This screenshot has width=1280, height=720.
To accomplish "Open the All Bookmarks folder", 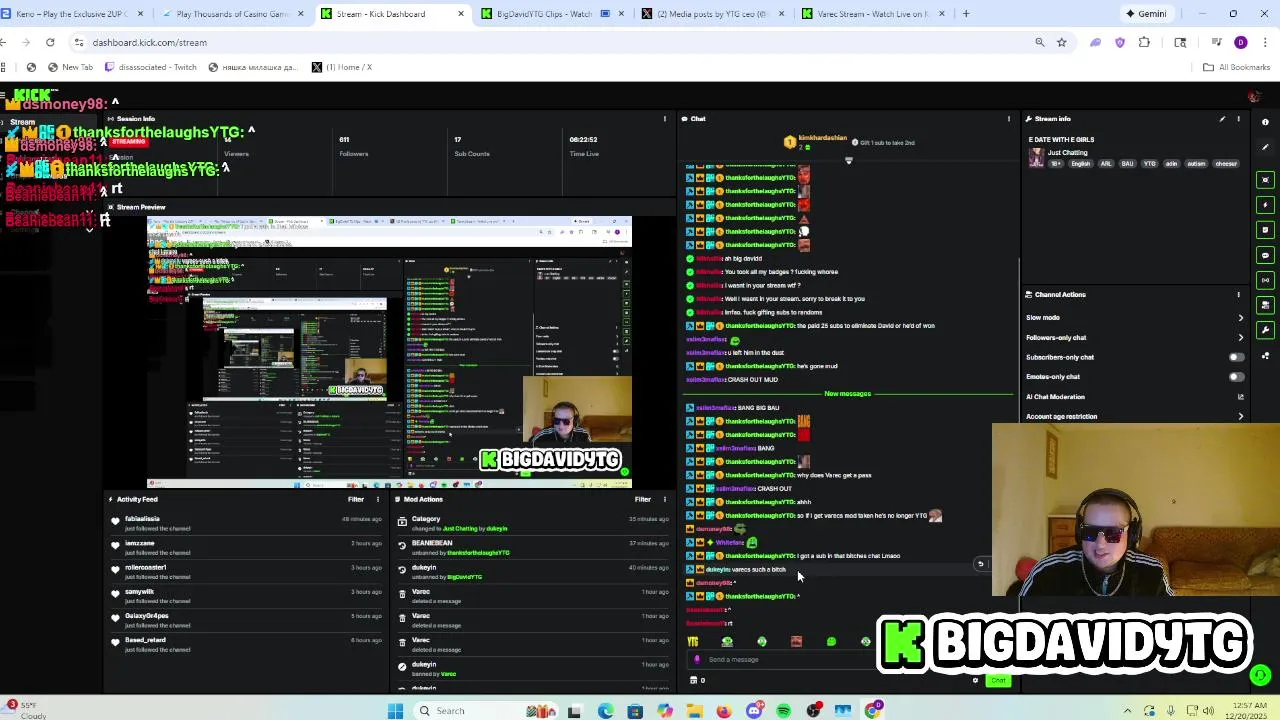I will point(1236,67).
